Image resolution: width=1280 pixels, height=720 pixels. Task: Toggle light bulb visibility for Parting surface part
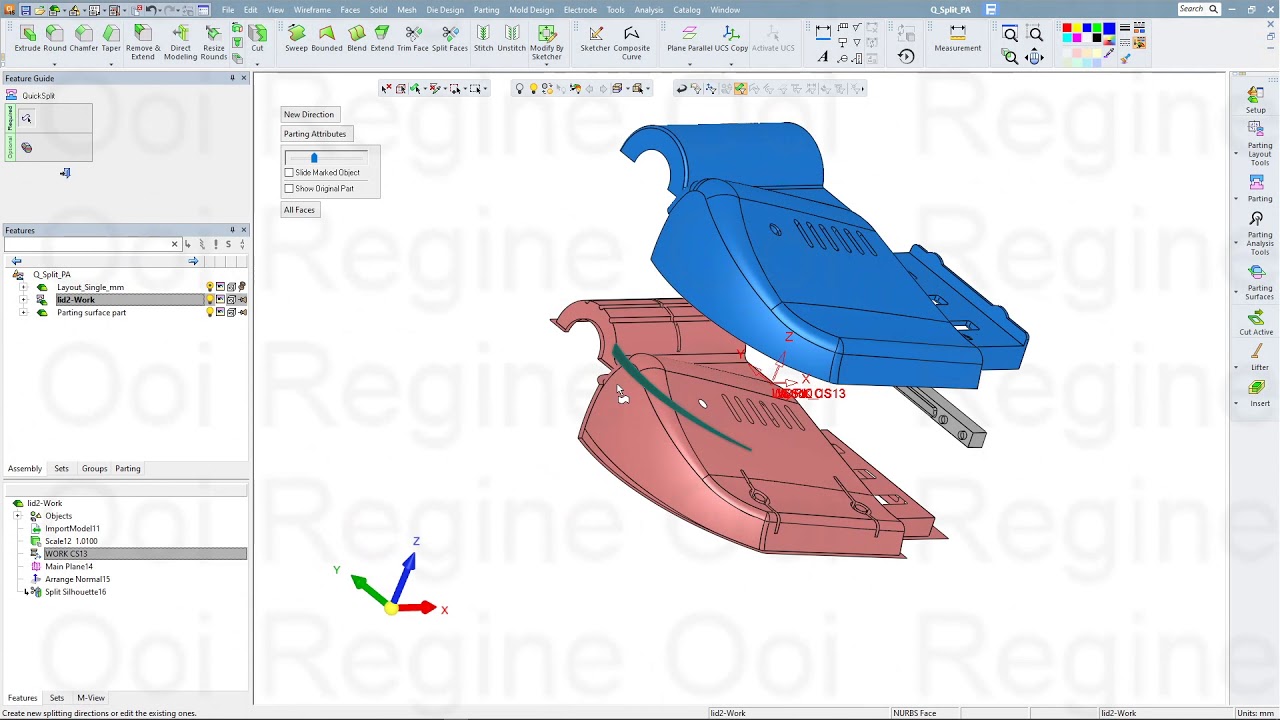(210, 313)
